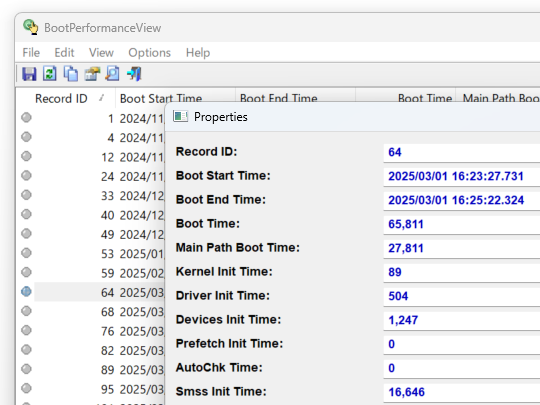This screenshot has width=540, height=405.
Task: Select the row icon for record 68
Action: 27,311
